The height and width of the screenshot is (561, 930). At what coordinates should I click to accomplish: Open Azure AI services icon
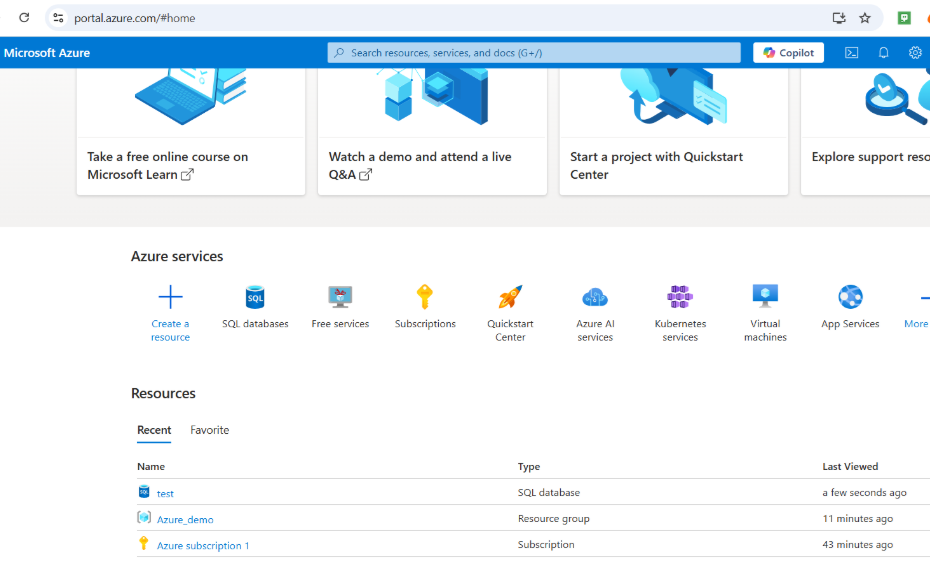tap(595, 297)
